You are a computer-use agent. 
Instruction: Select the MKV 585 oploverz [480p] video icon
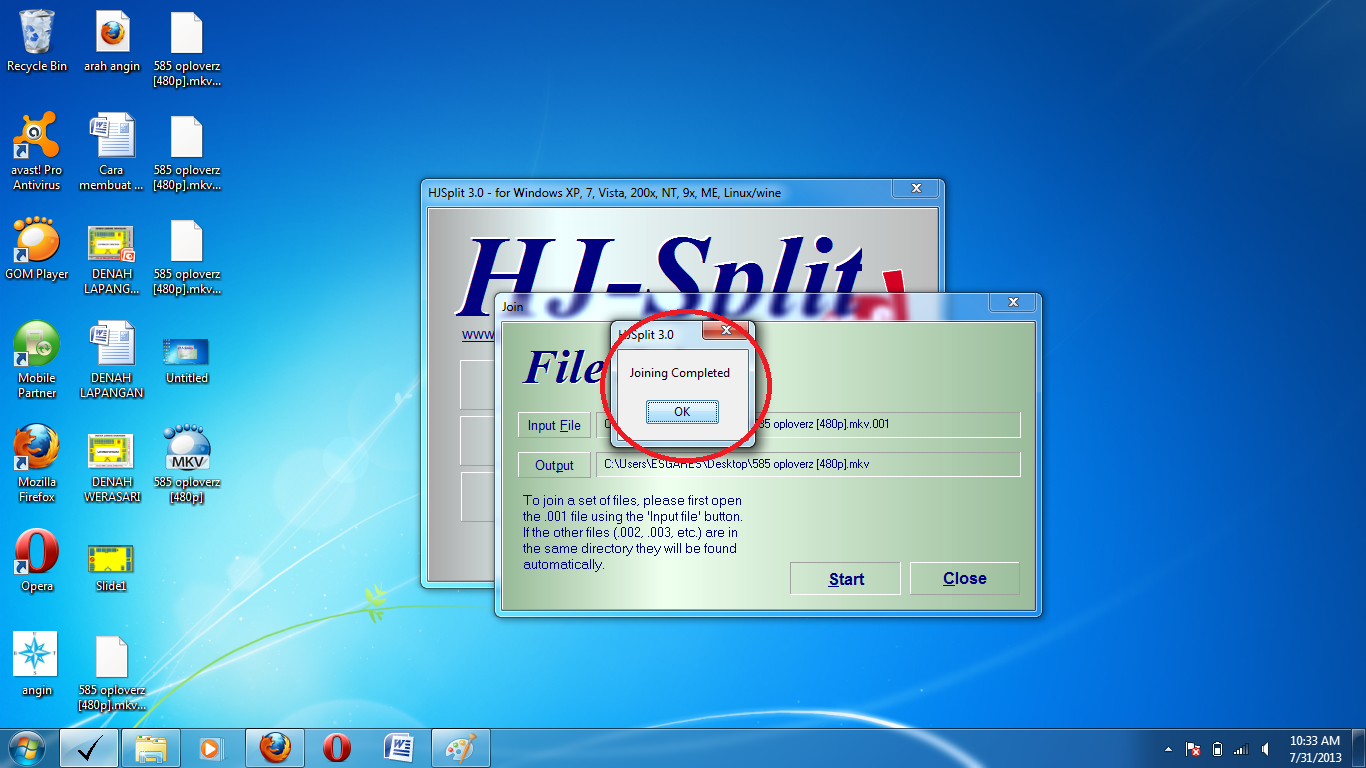pos(187,464)
